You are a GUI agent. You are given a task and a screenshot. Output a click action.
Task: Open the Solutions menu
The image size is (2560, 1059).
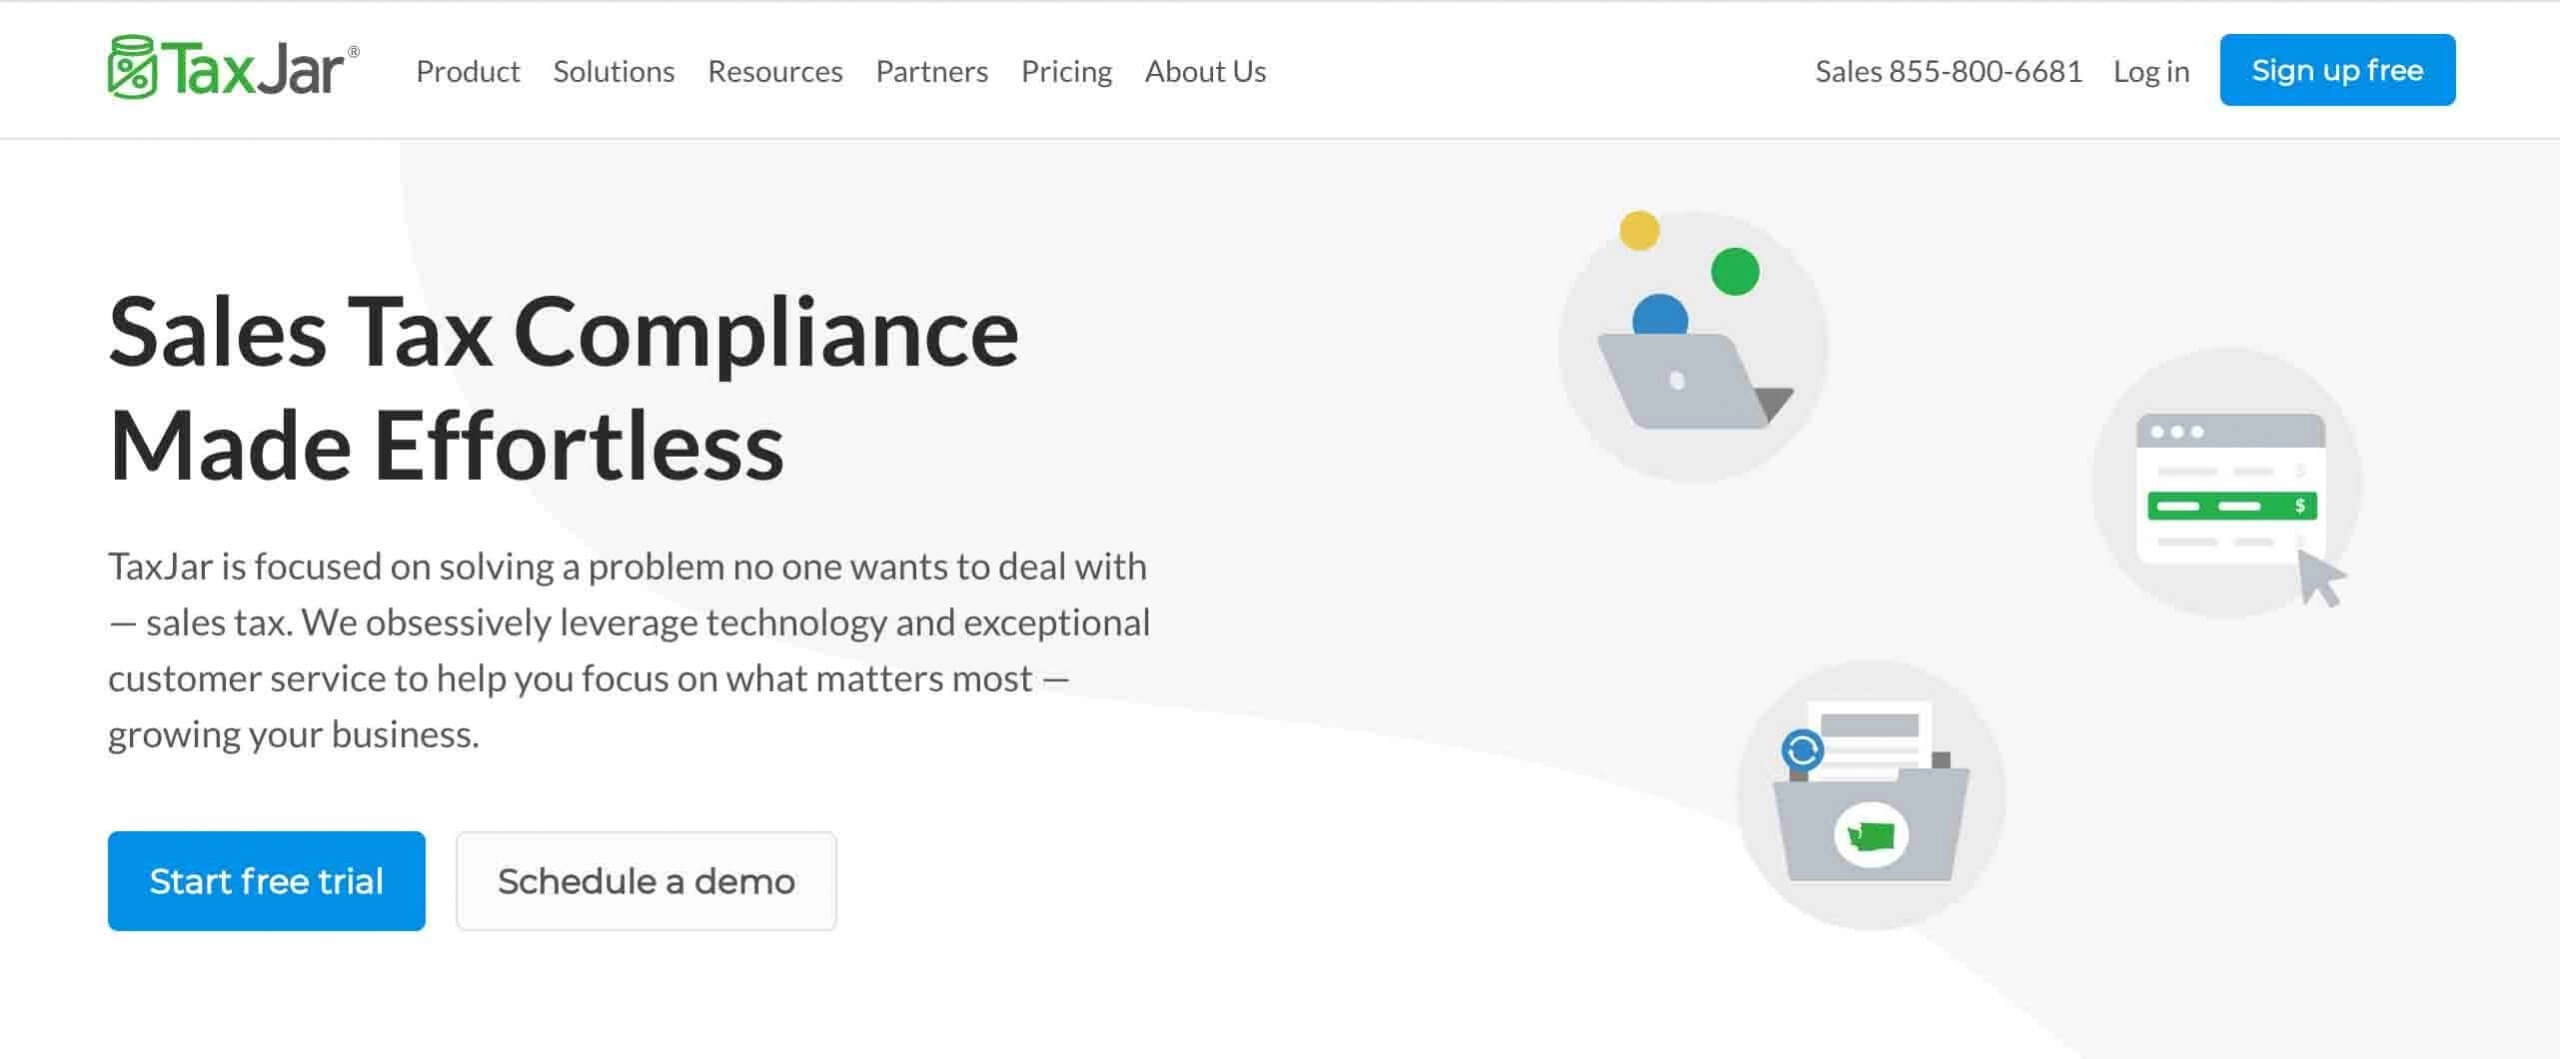coord(614,71)
